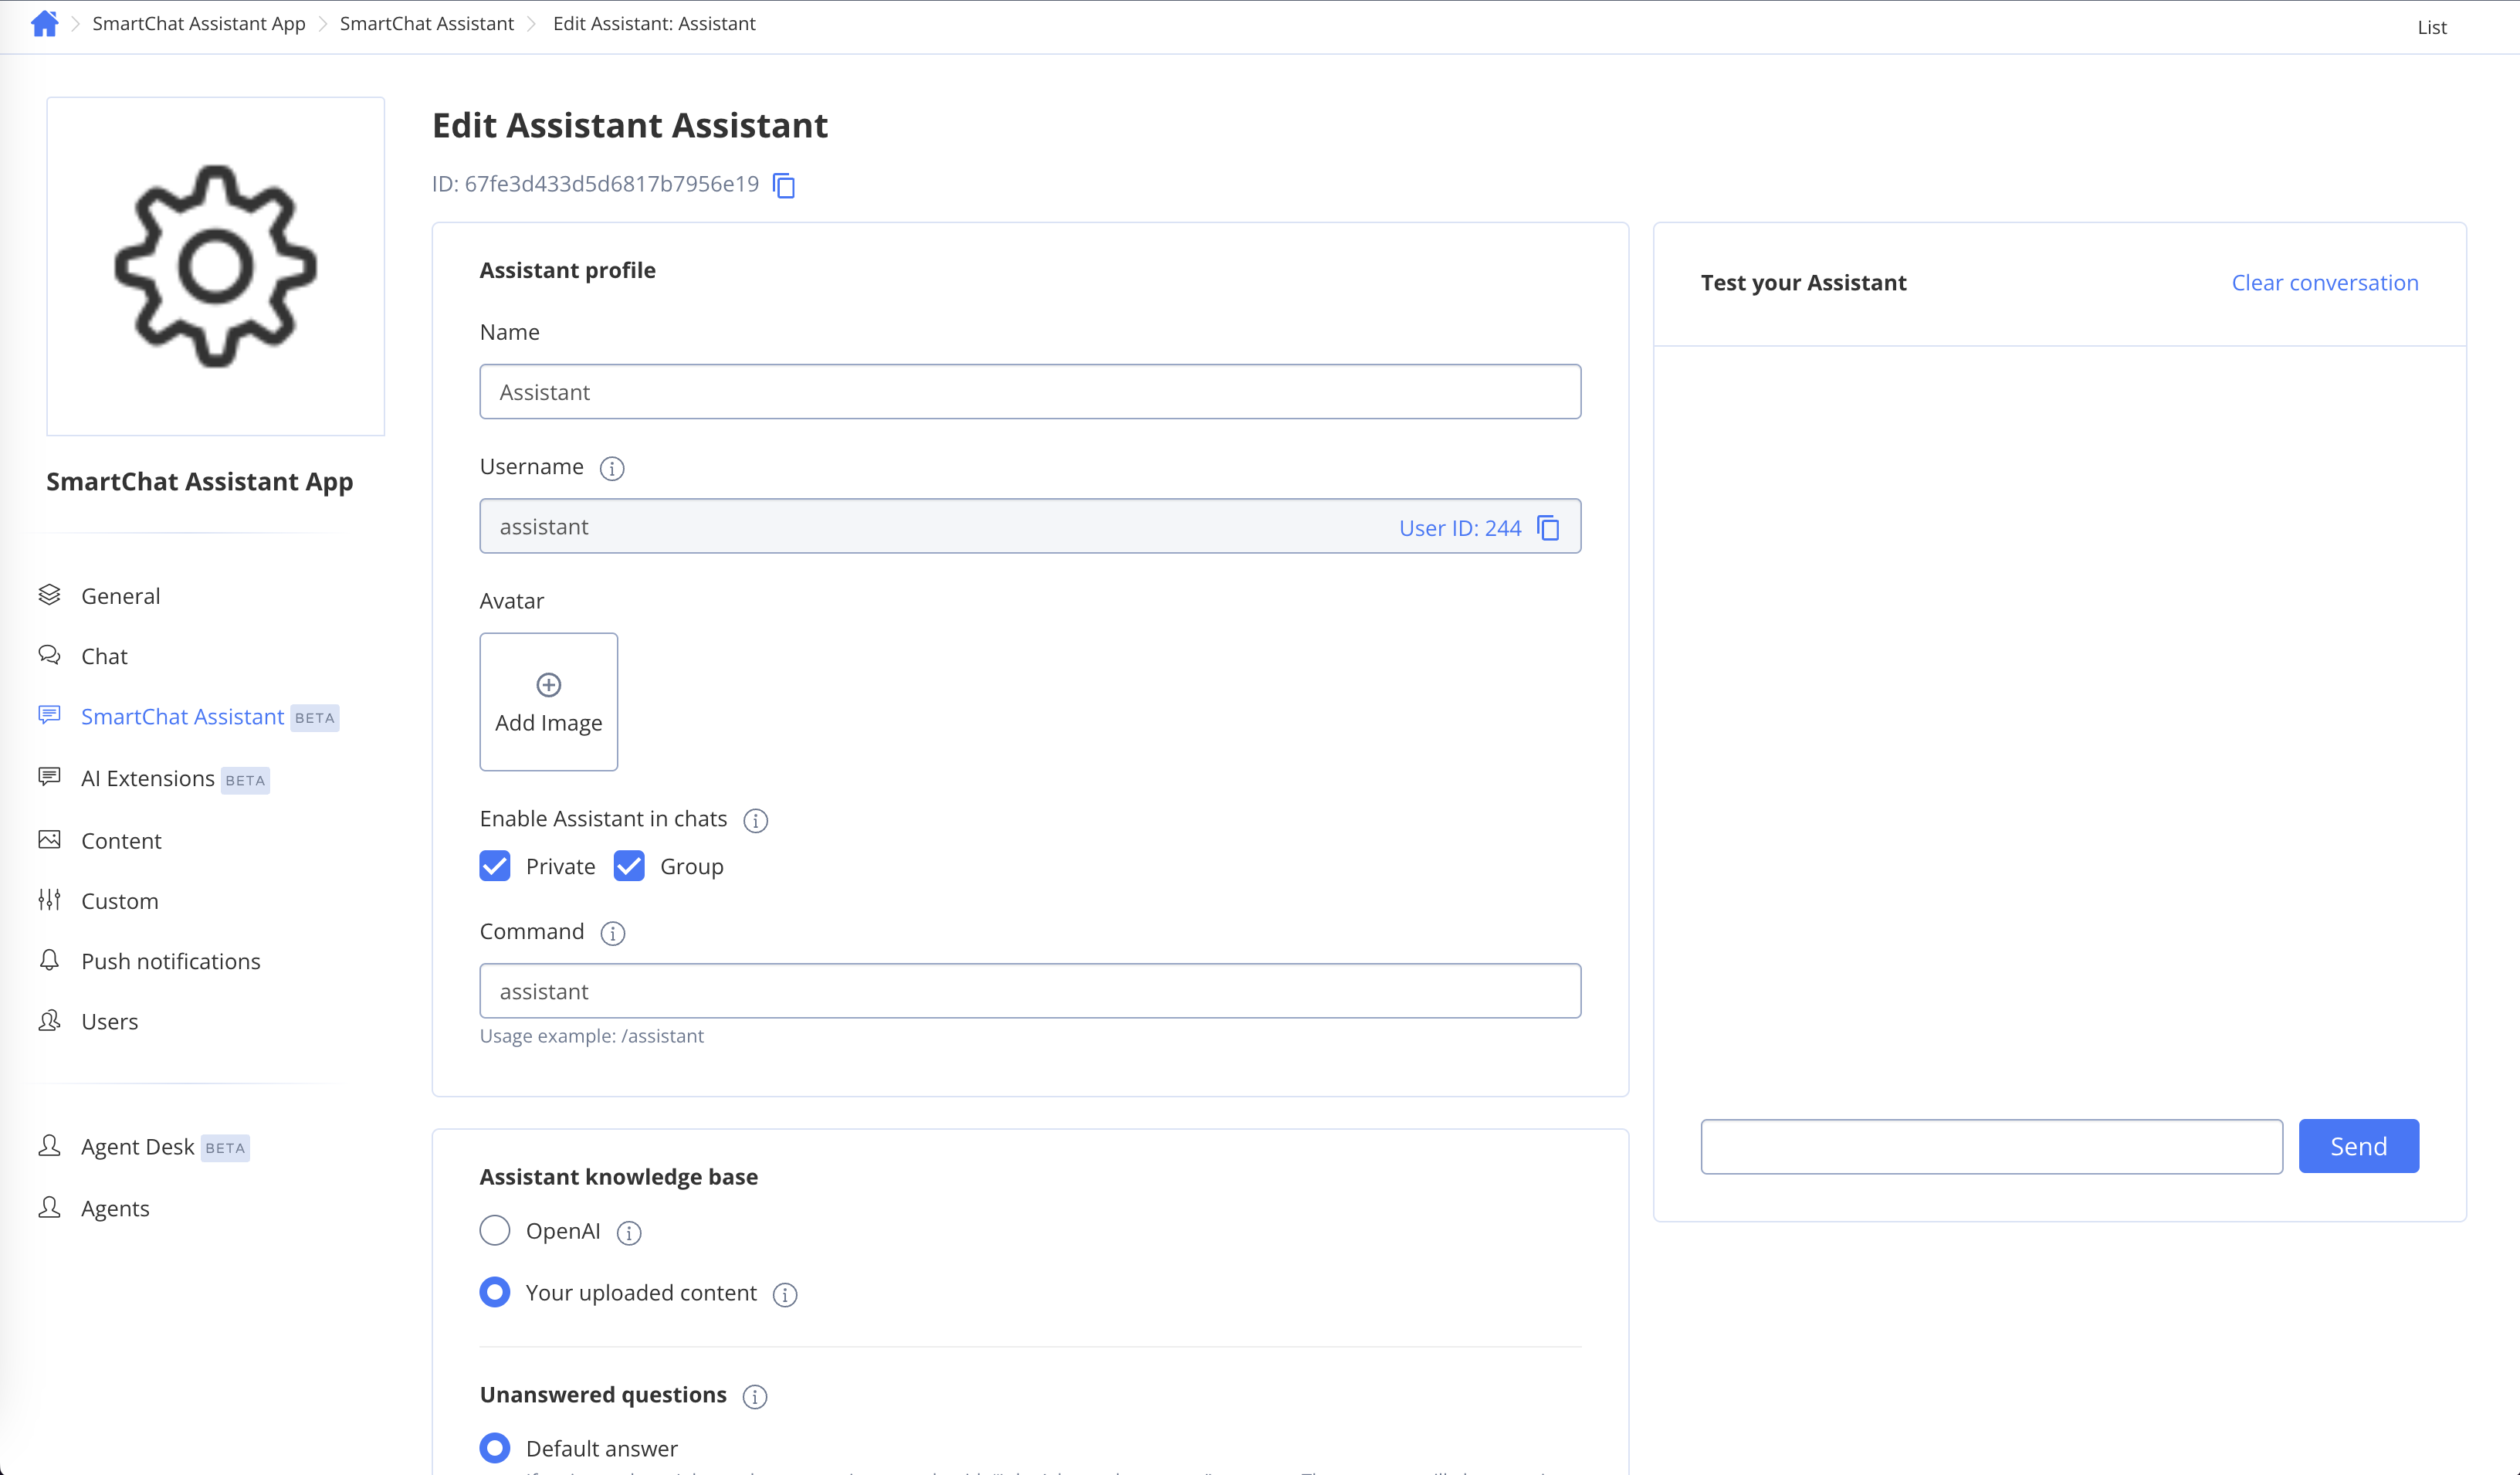Show info for Enable Assistant in chats
2520x1475 pixels.
coord(755,820)
